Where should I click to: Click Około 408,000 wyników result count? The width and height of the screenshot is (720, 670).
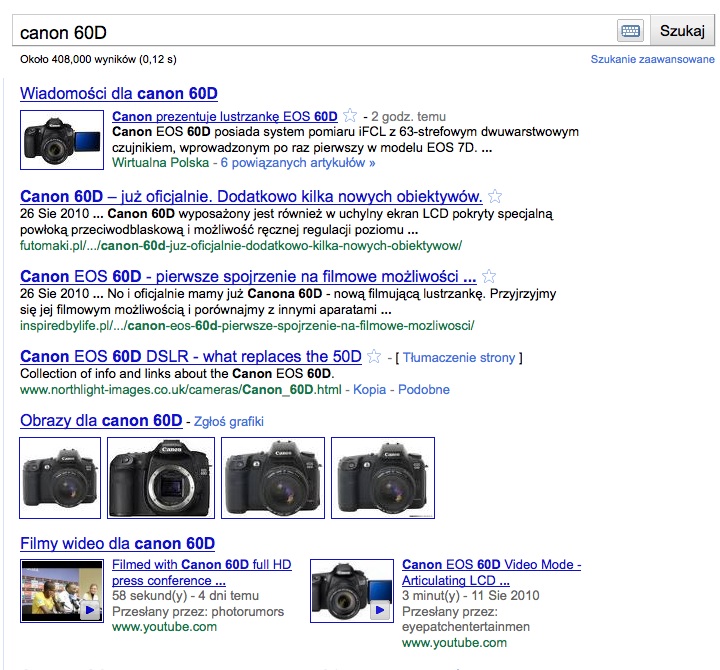[x=98, y=59]
